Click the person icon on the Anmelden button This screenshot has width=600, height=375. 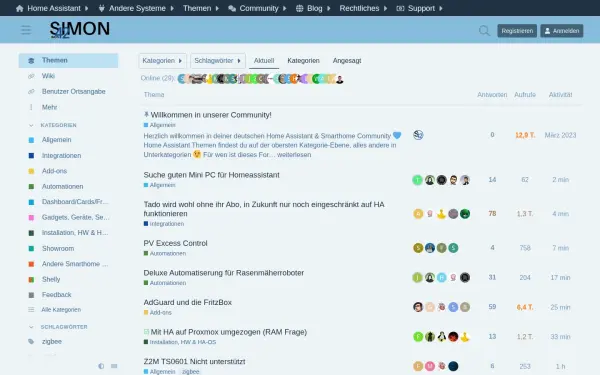pyautogui.click(x=547, y=31)
